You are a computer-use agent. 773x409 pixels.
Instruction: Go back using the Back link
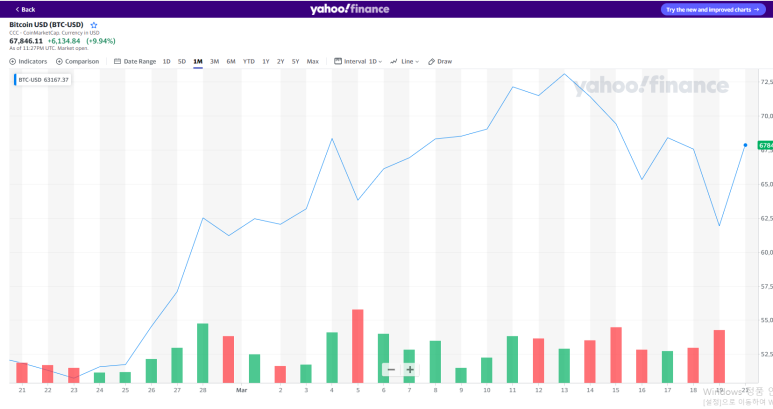pos(25,9)
